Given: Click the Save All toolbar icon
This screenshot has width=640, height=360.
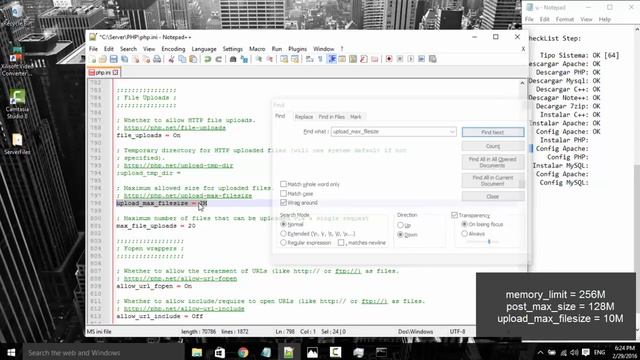Looking at the screenshot, I should [124, 60].
